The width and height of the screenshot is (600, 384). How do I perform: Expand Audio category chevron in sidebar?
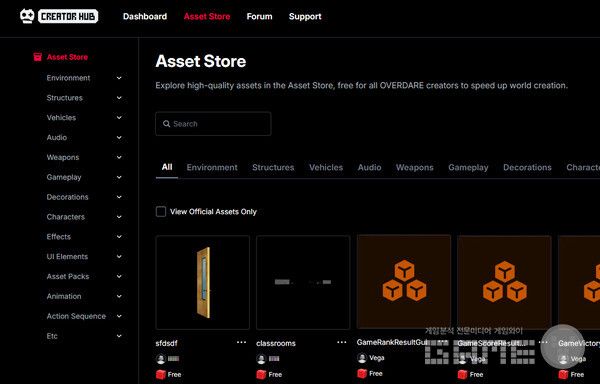(119, 138)
